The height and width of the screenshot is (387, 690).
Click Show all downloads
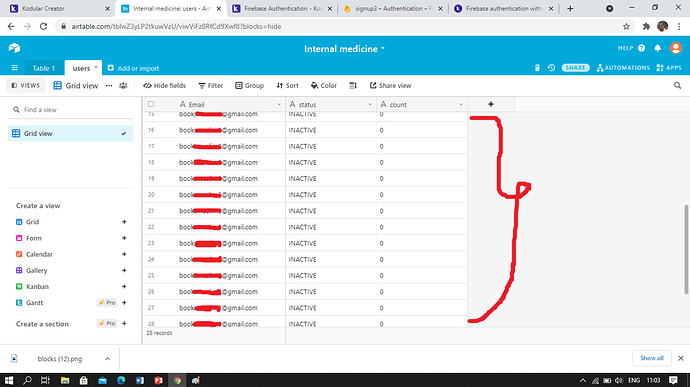pos(652,358)
